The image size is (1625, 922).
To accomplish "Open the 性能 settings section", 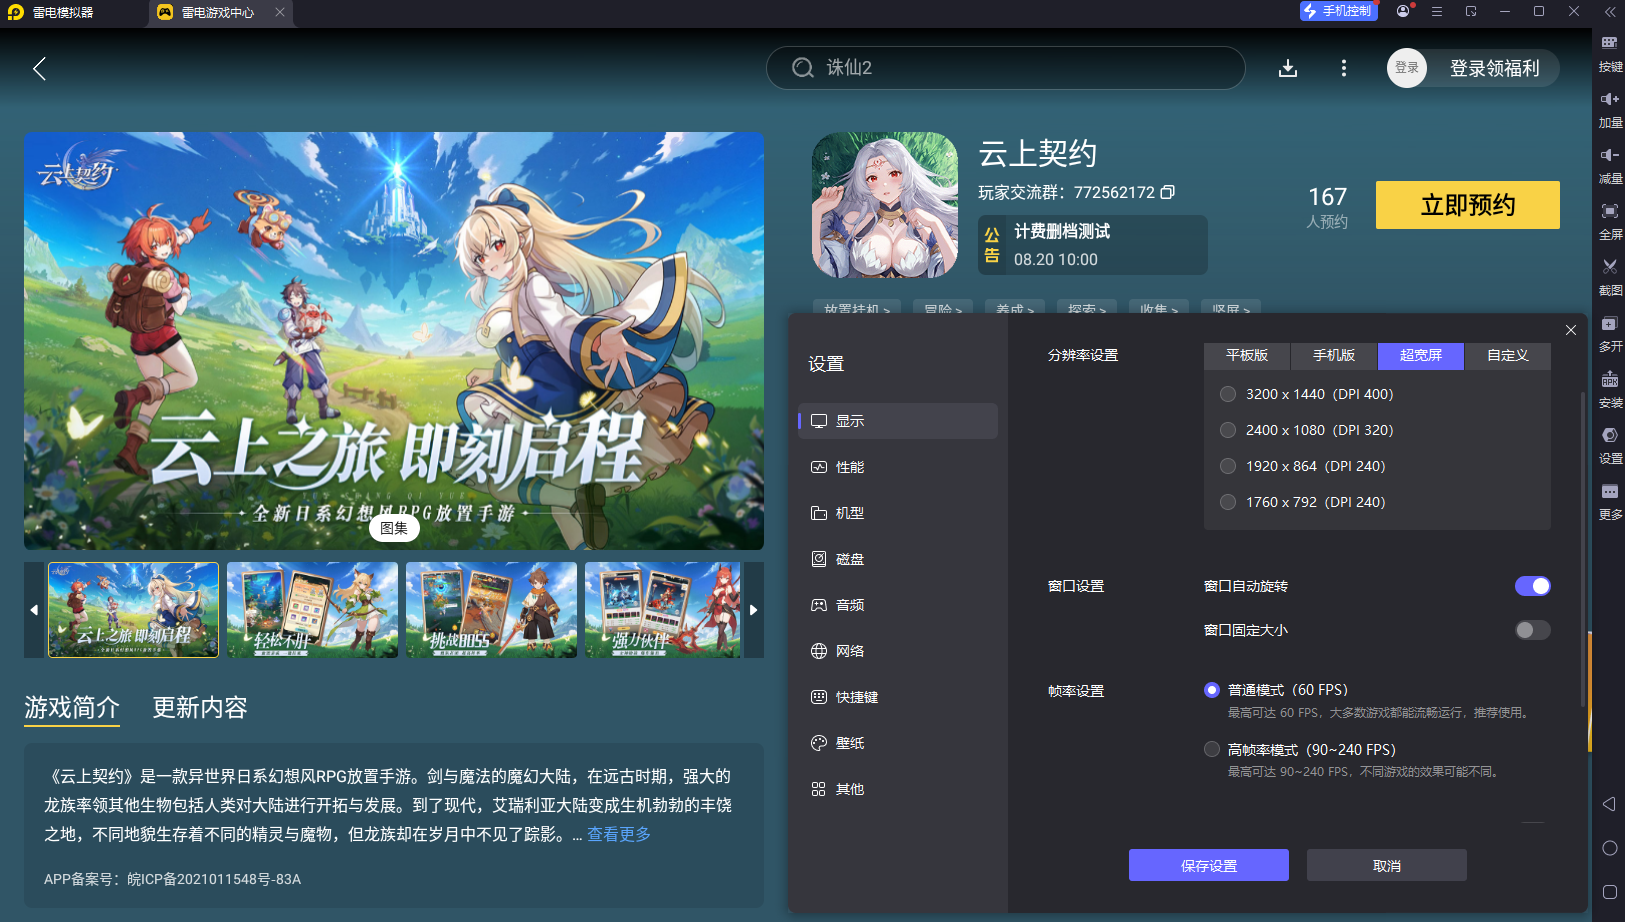I will [x=898, y=467].
